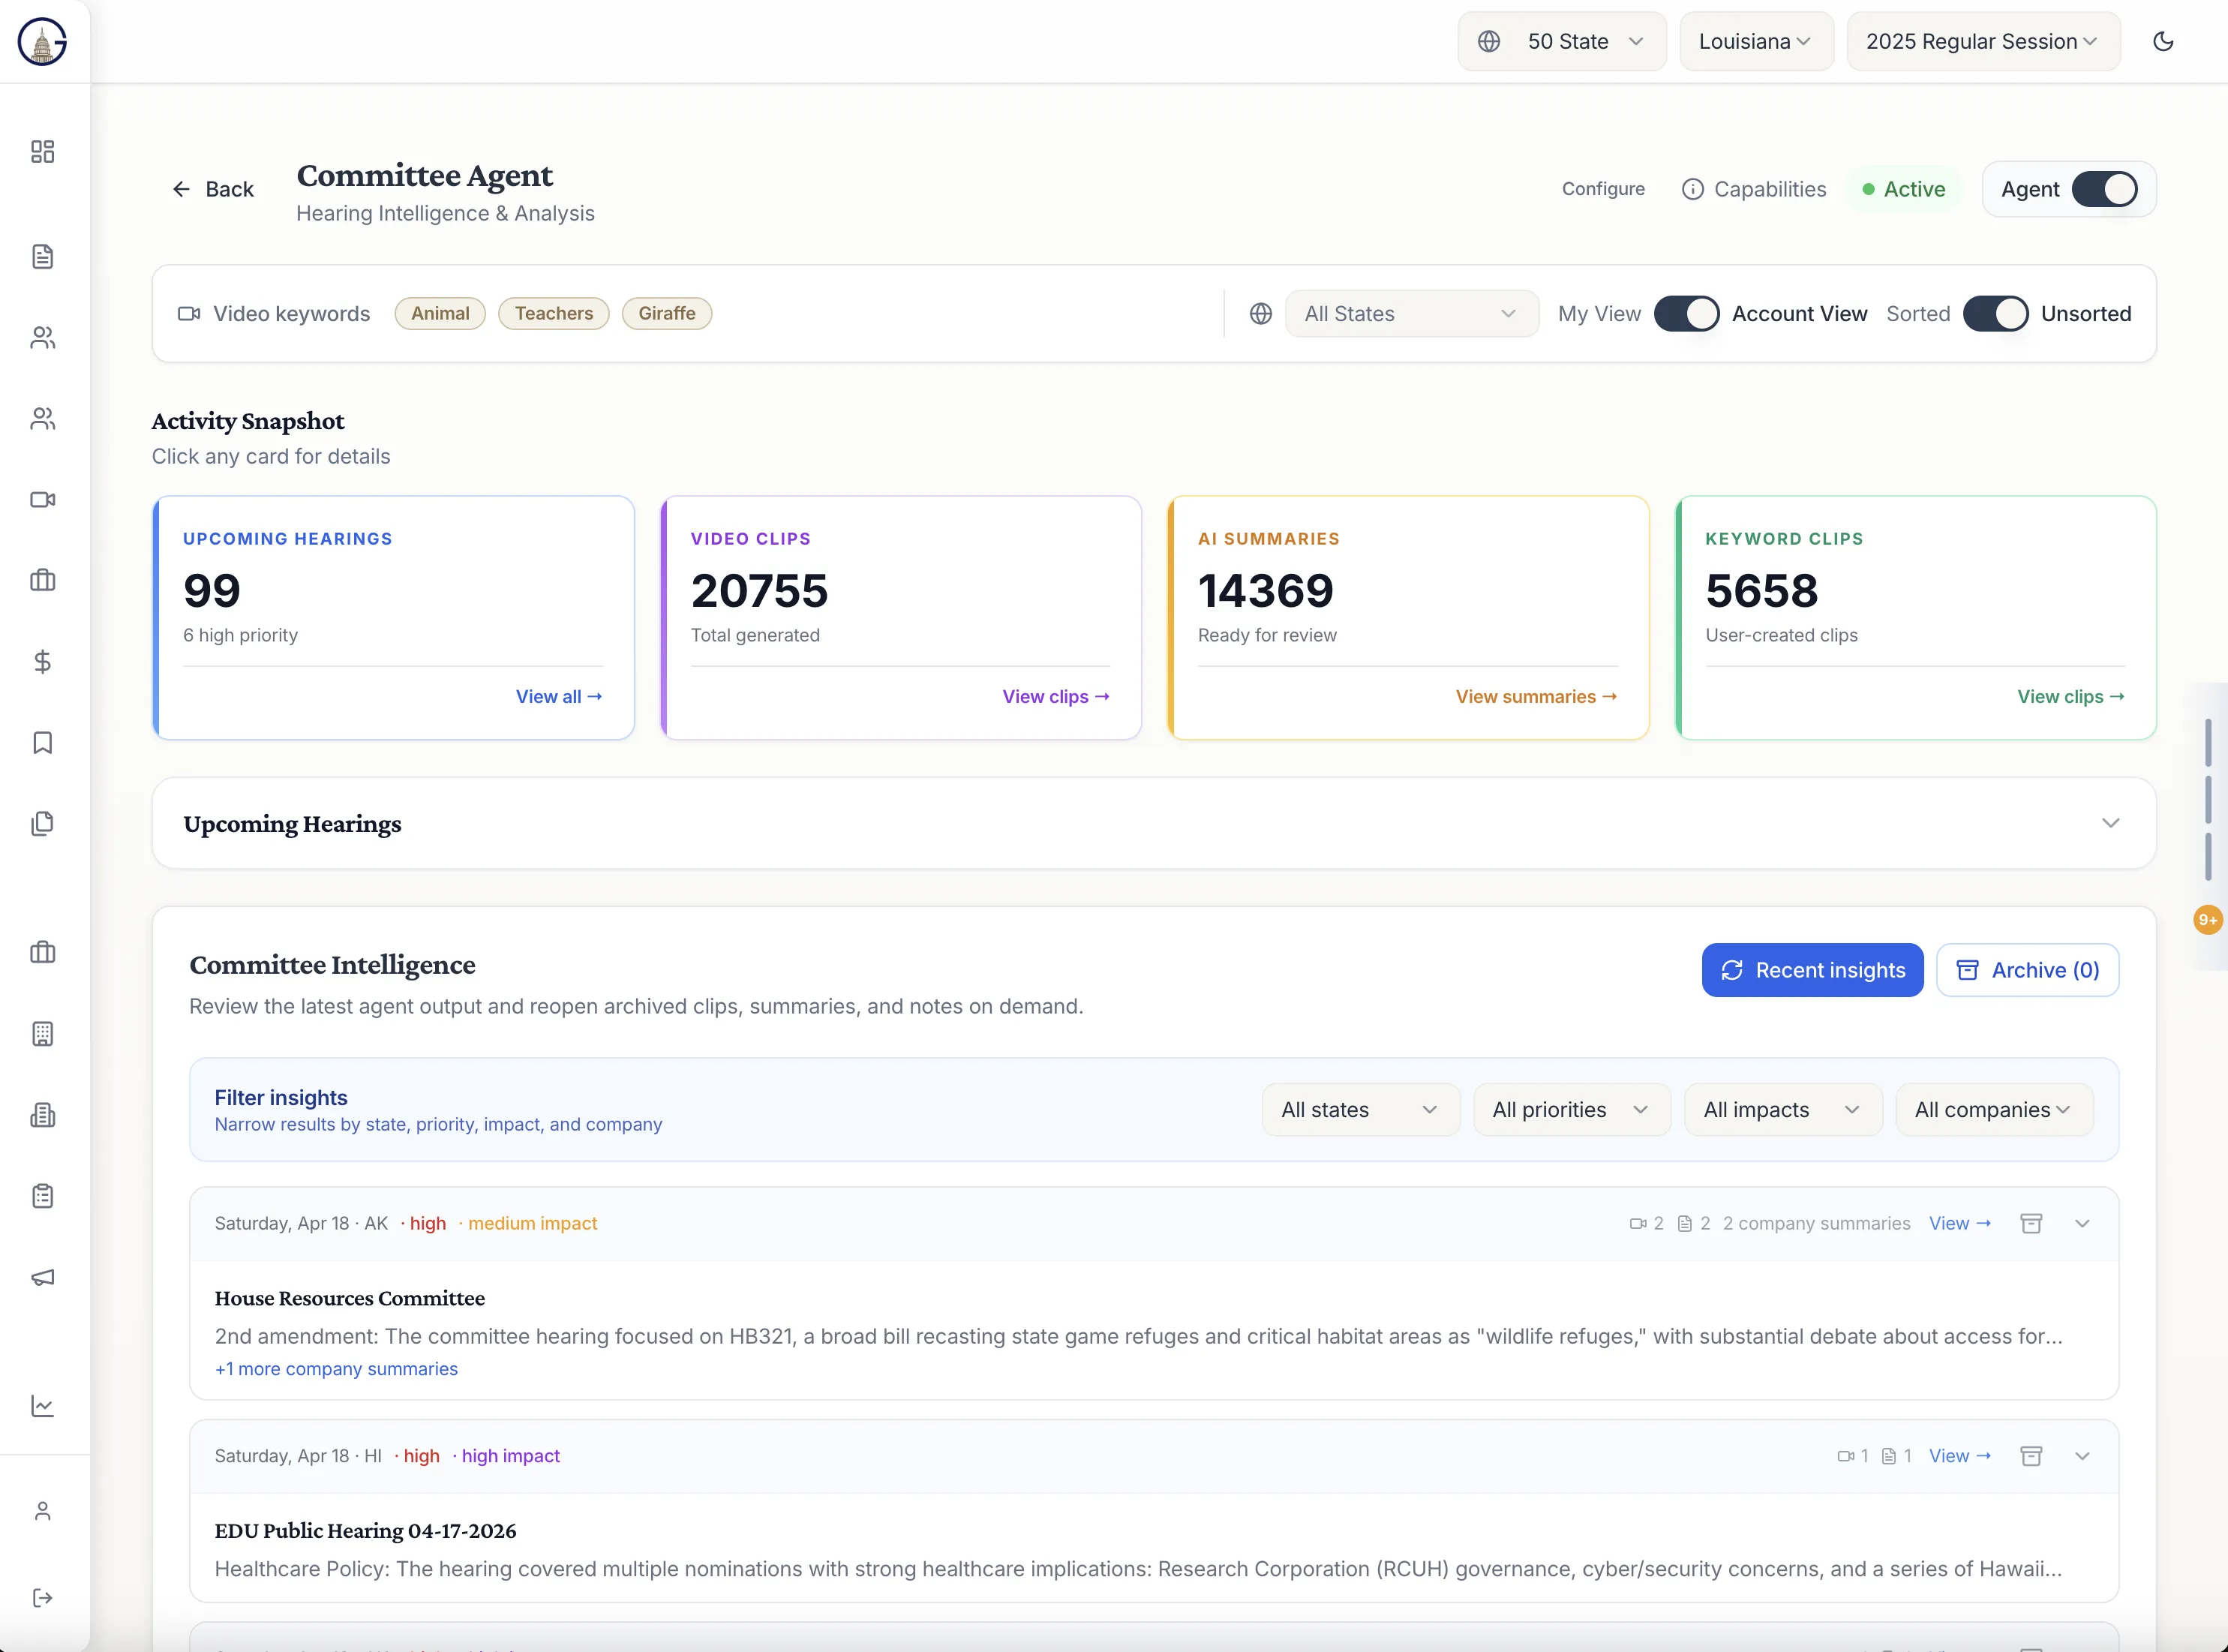Open the All companies filter dropdown
This screenshot has width=2228, height=1652.
(1994, 1109)
